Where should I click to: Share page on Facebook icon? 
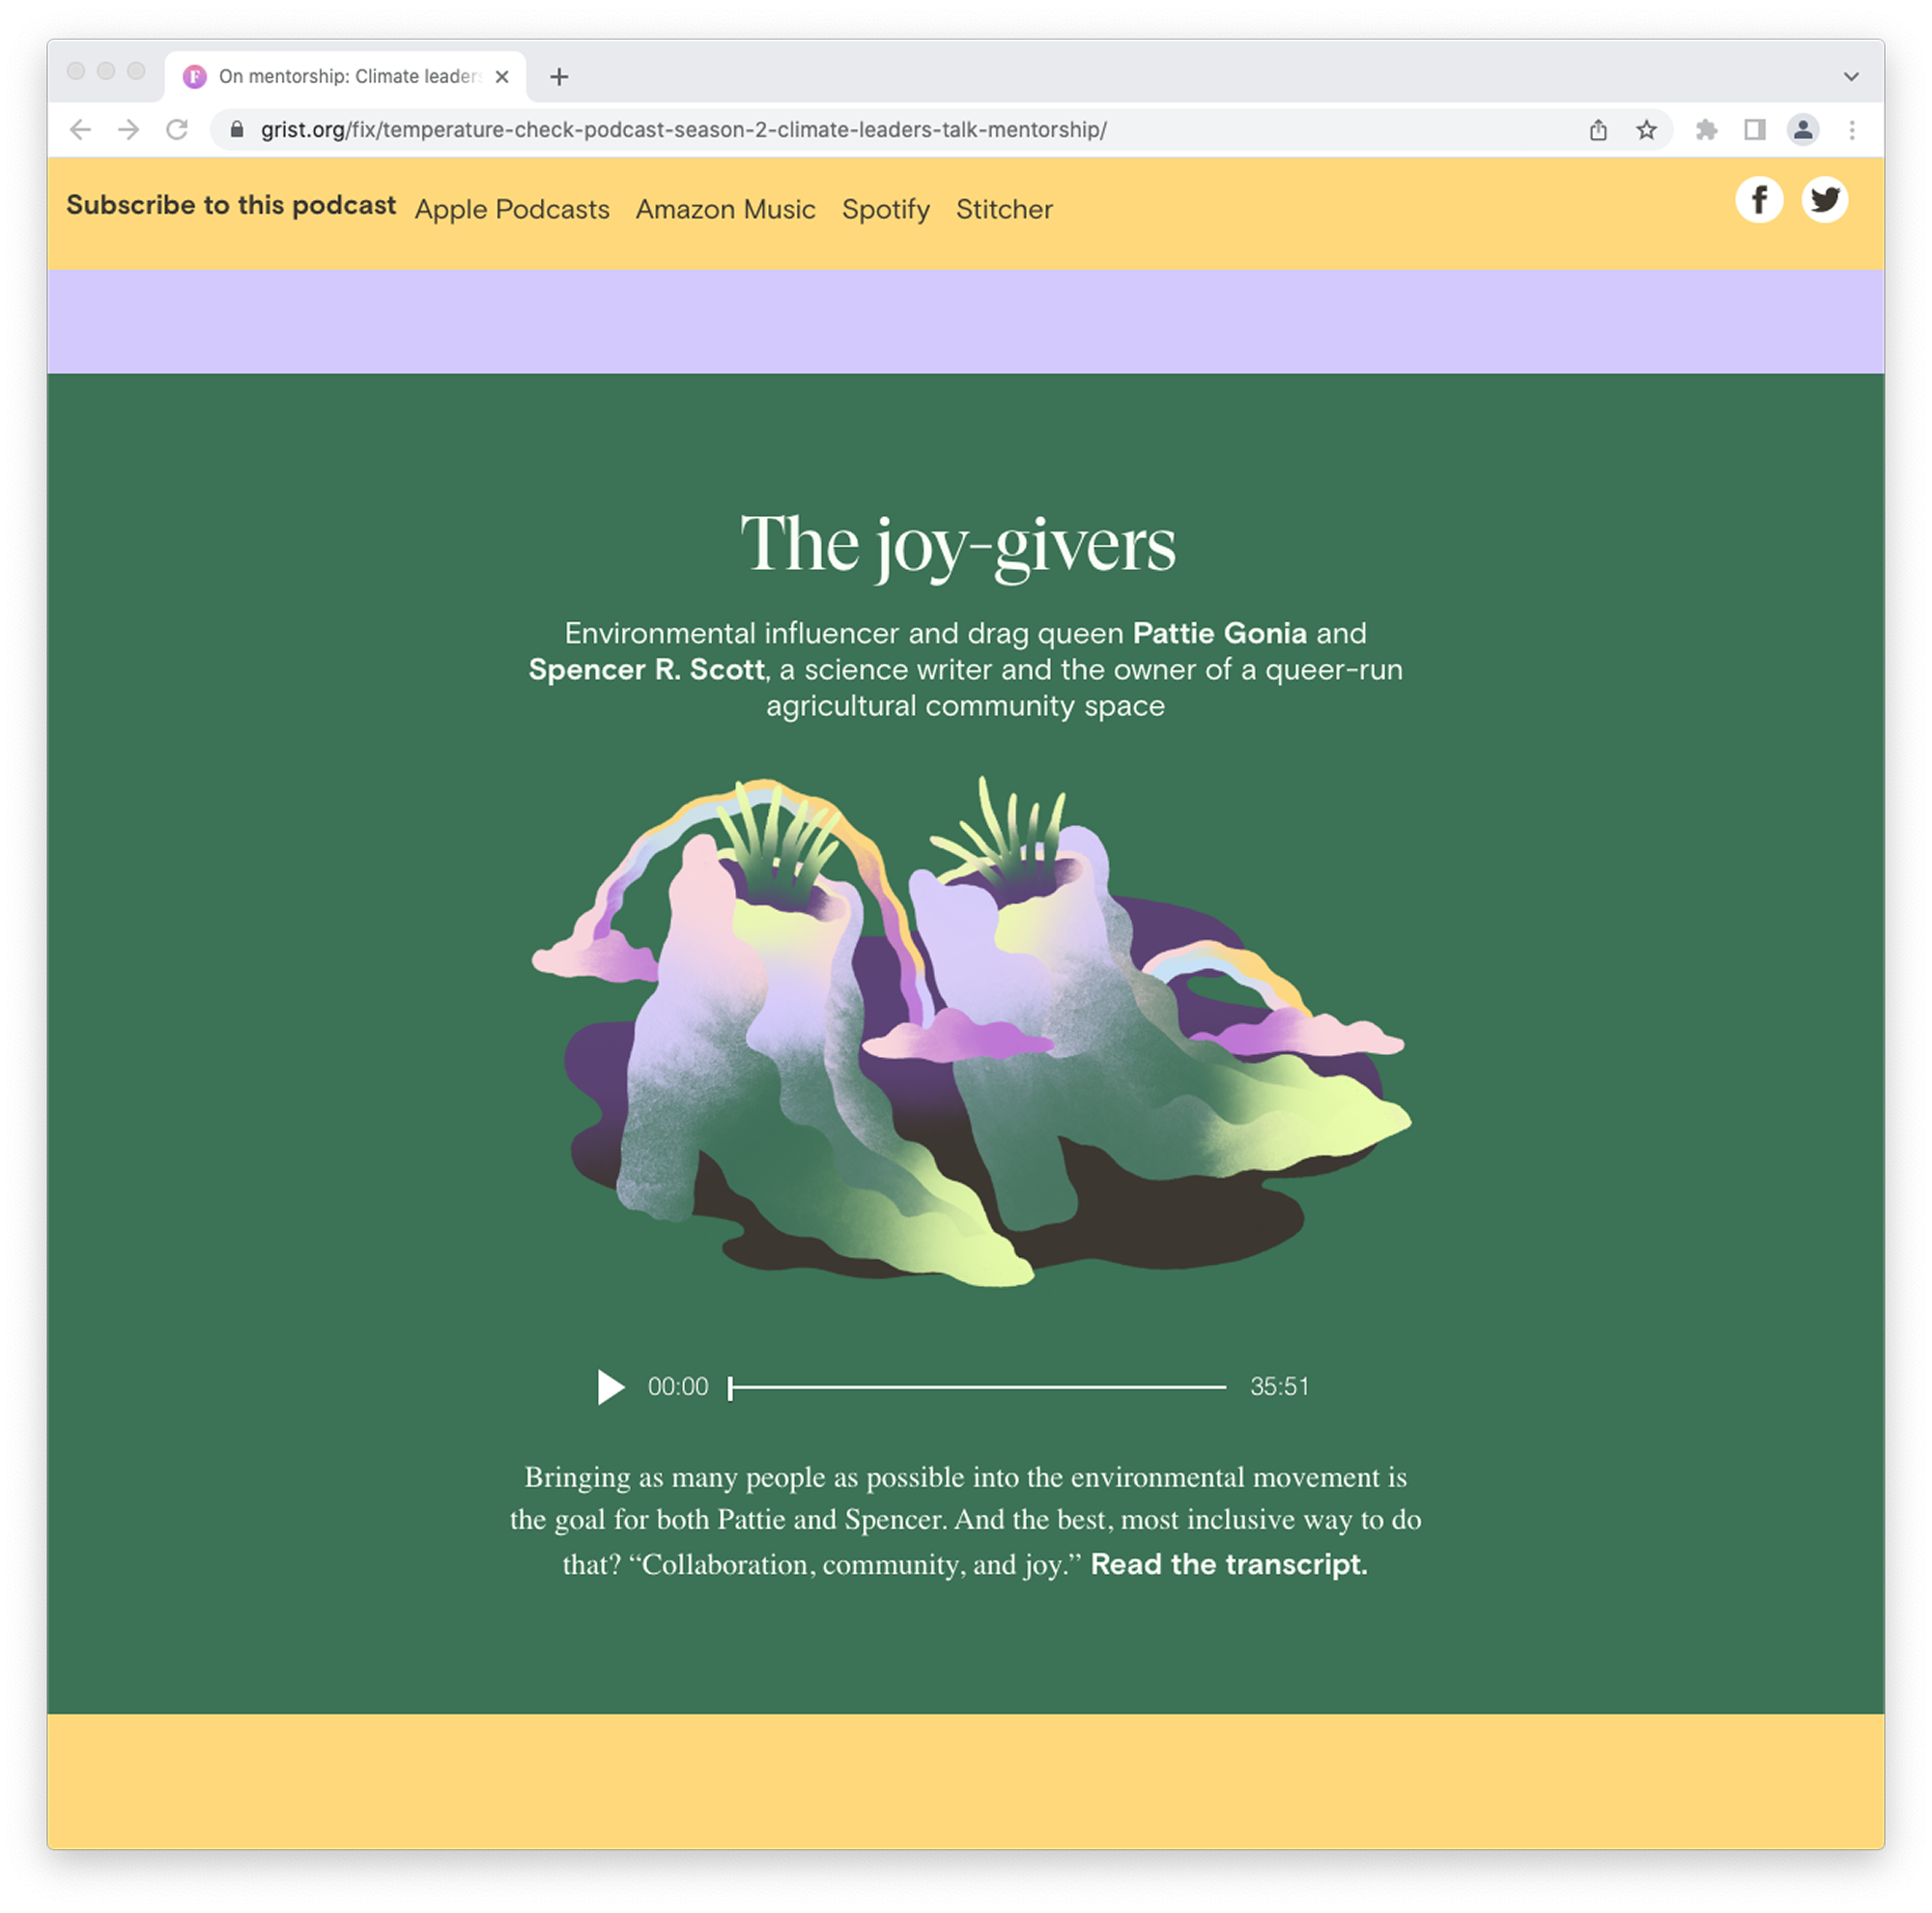[1758, 200]
